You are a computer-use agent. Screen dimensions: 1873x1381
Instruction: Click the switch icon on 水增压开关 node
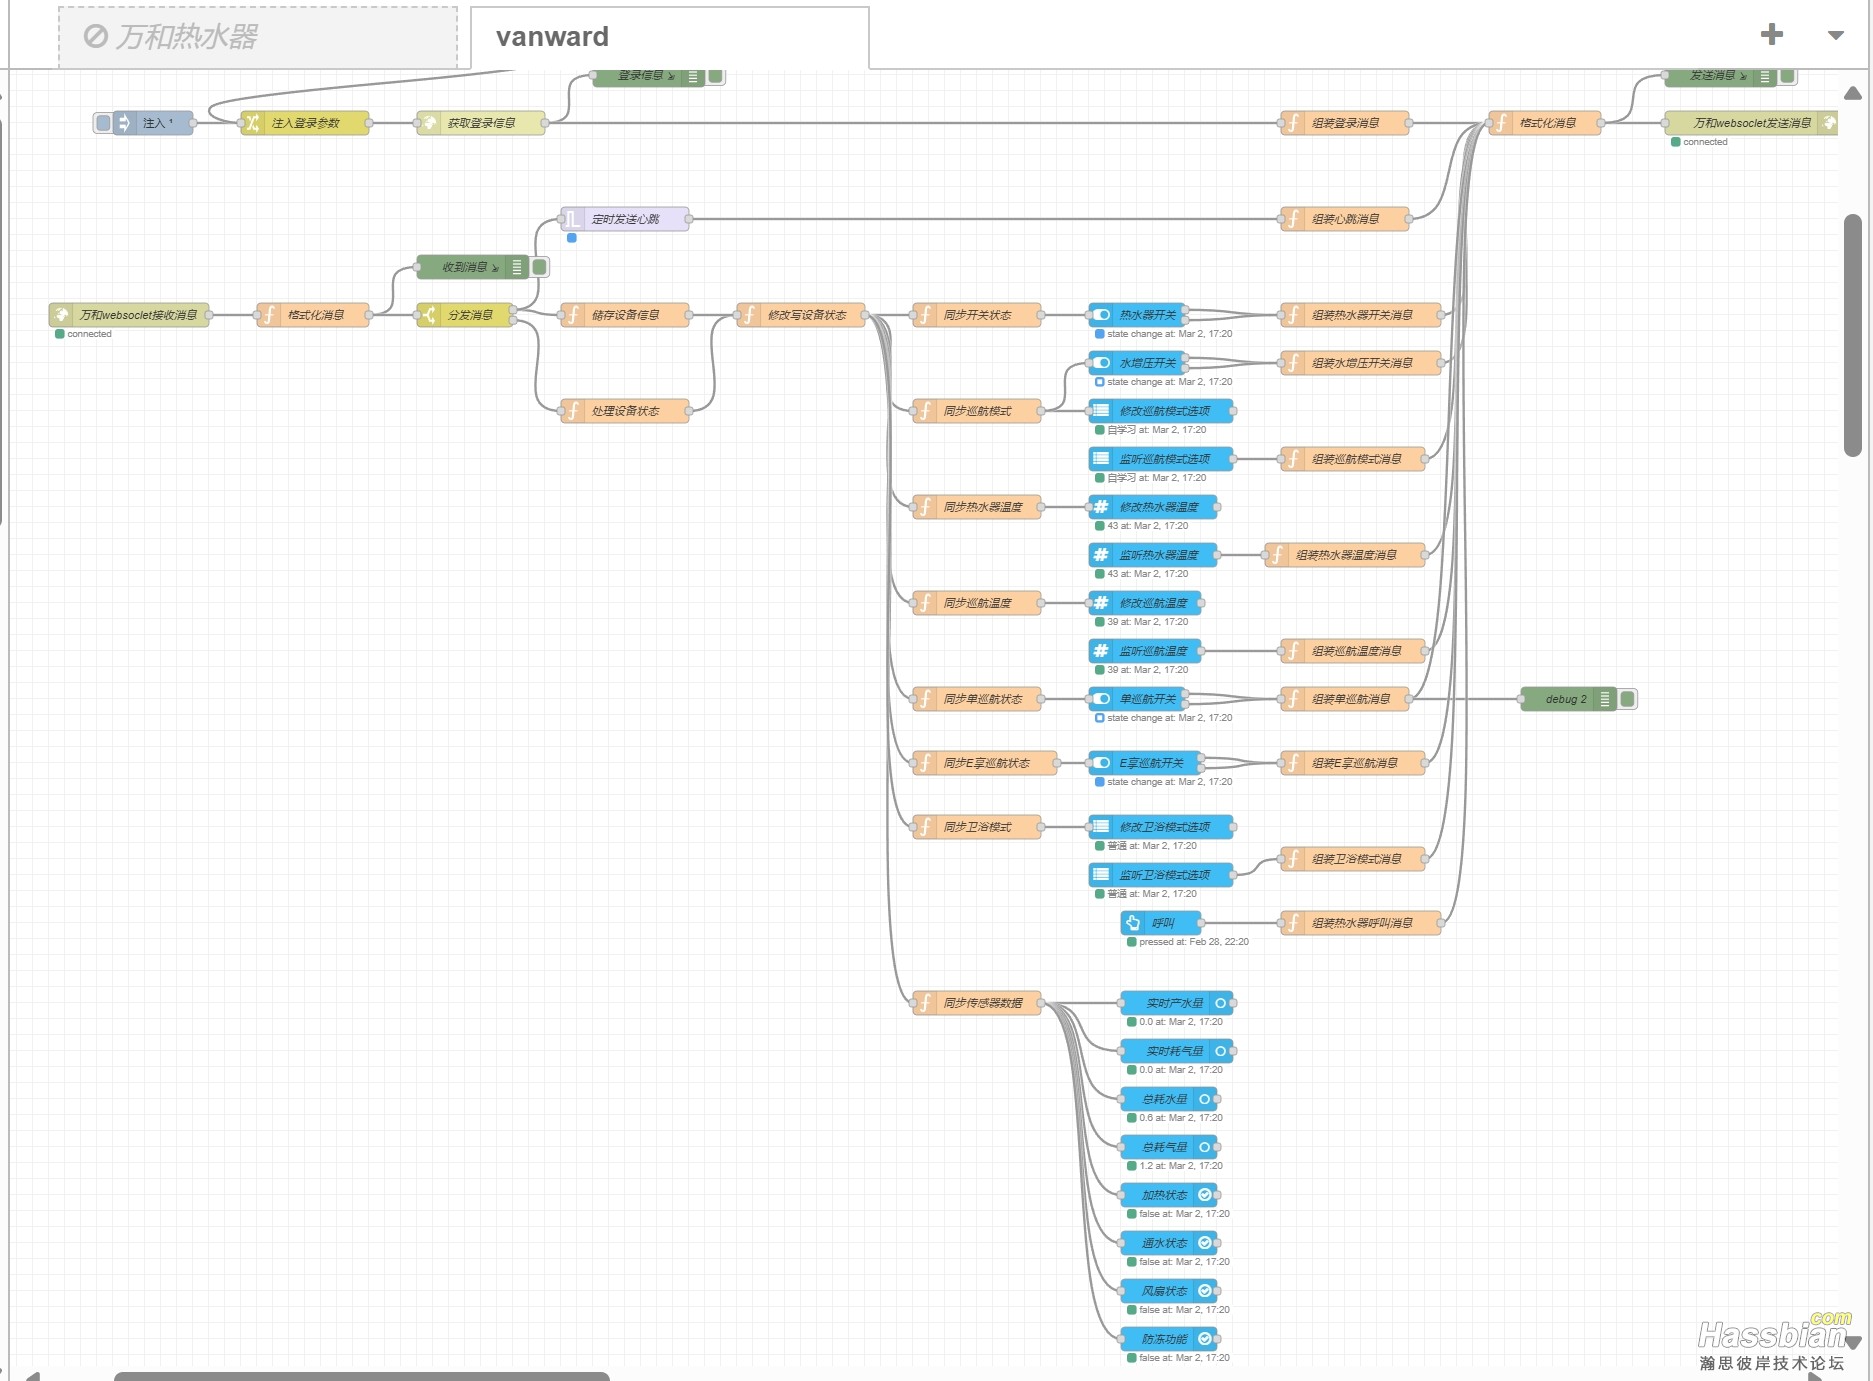1101,363
